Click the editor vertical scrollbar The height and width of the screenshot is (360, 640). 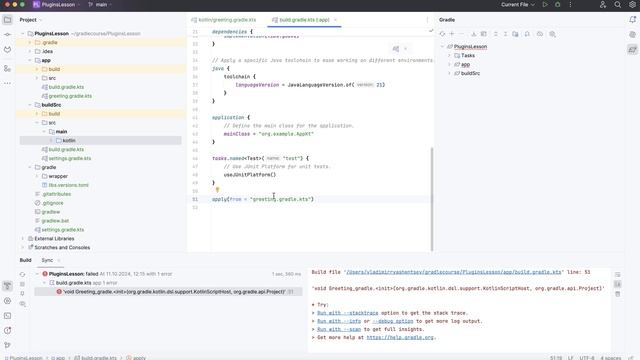tap(431, 199)
